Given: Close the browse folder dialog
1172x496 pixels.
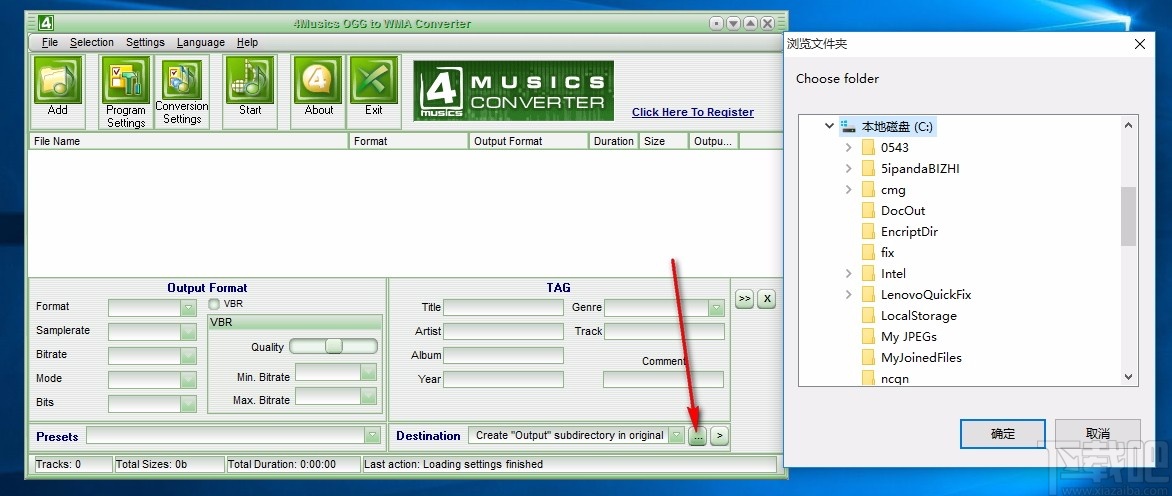Looking at the screenshot, I should (1140, 44).
